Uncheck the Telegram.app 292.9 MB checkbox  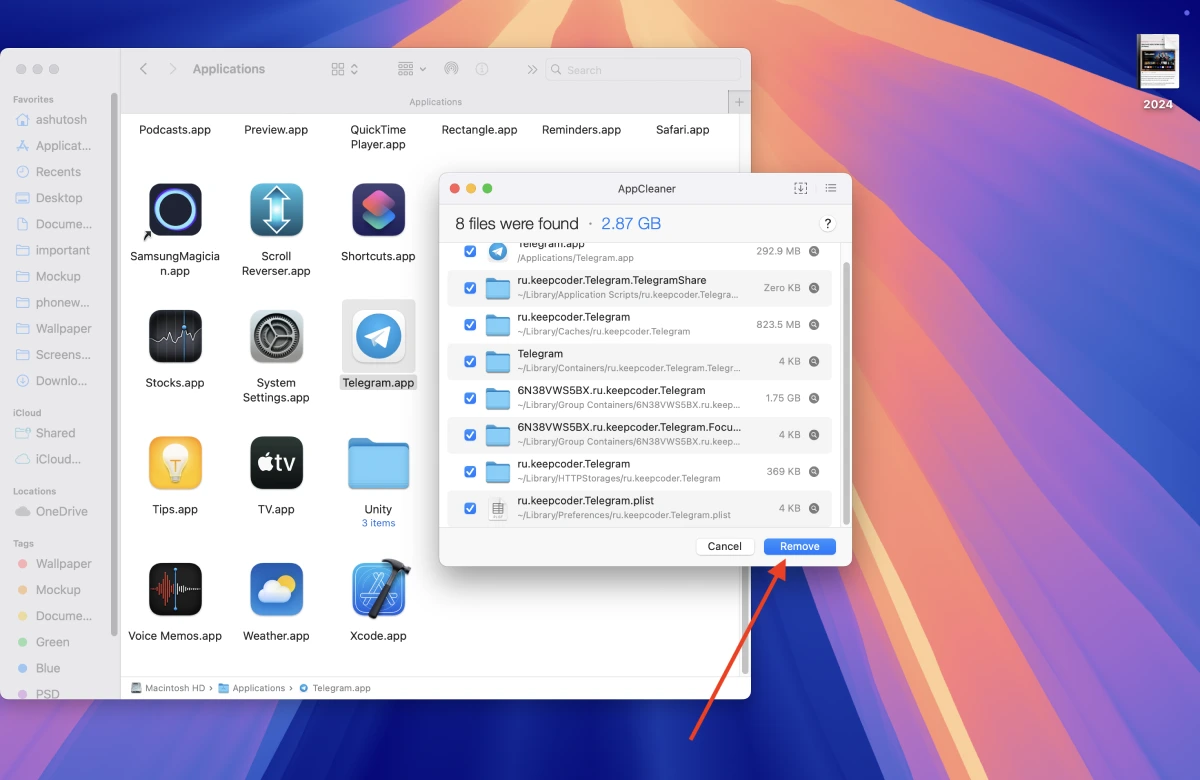tap(470, 251)
